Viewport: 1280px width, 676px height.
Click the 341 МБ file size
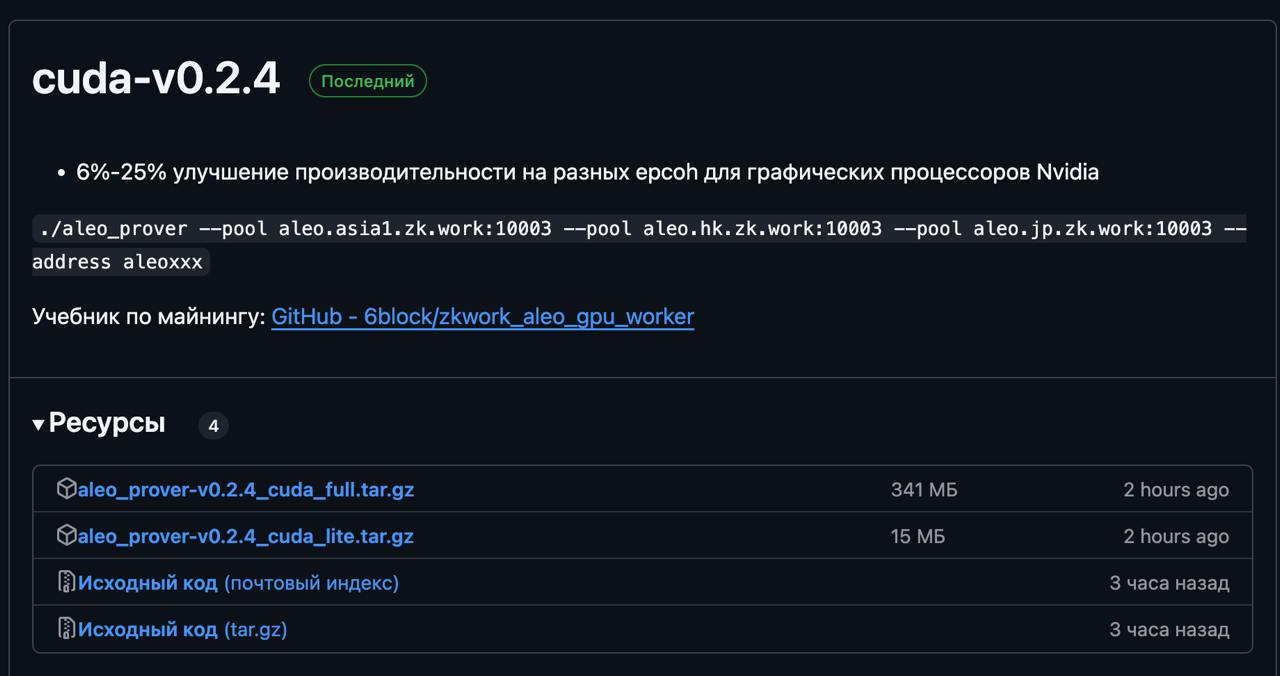[923, 490]
